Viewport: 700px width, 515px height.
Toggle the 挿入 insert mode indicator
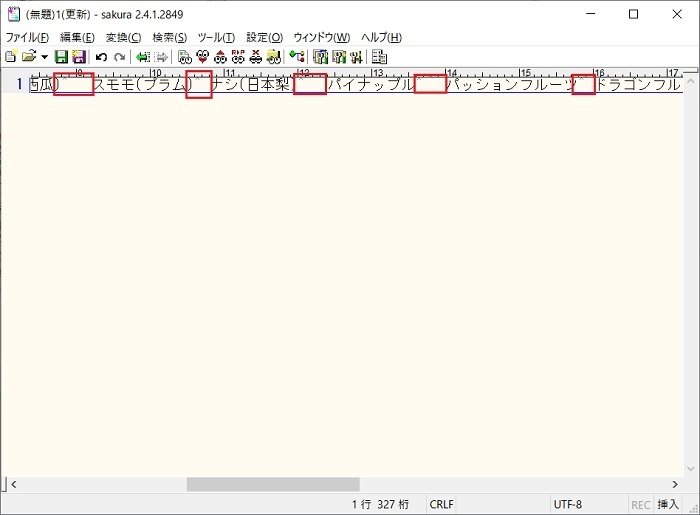pos(668,504)
